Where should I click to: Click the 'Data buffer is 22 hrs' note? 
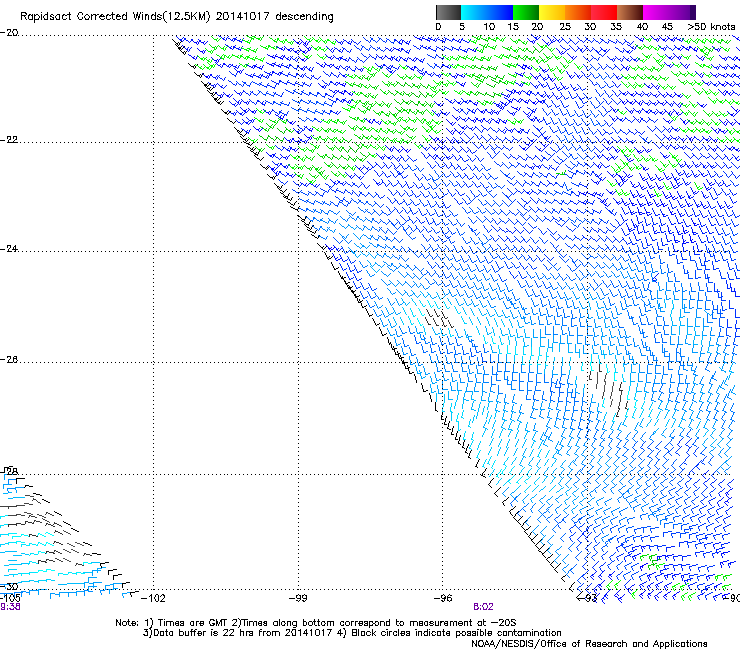click(x=352, y=633)
